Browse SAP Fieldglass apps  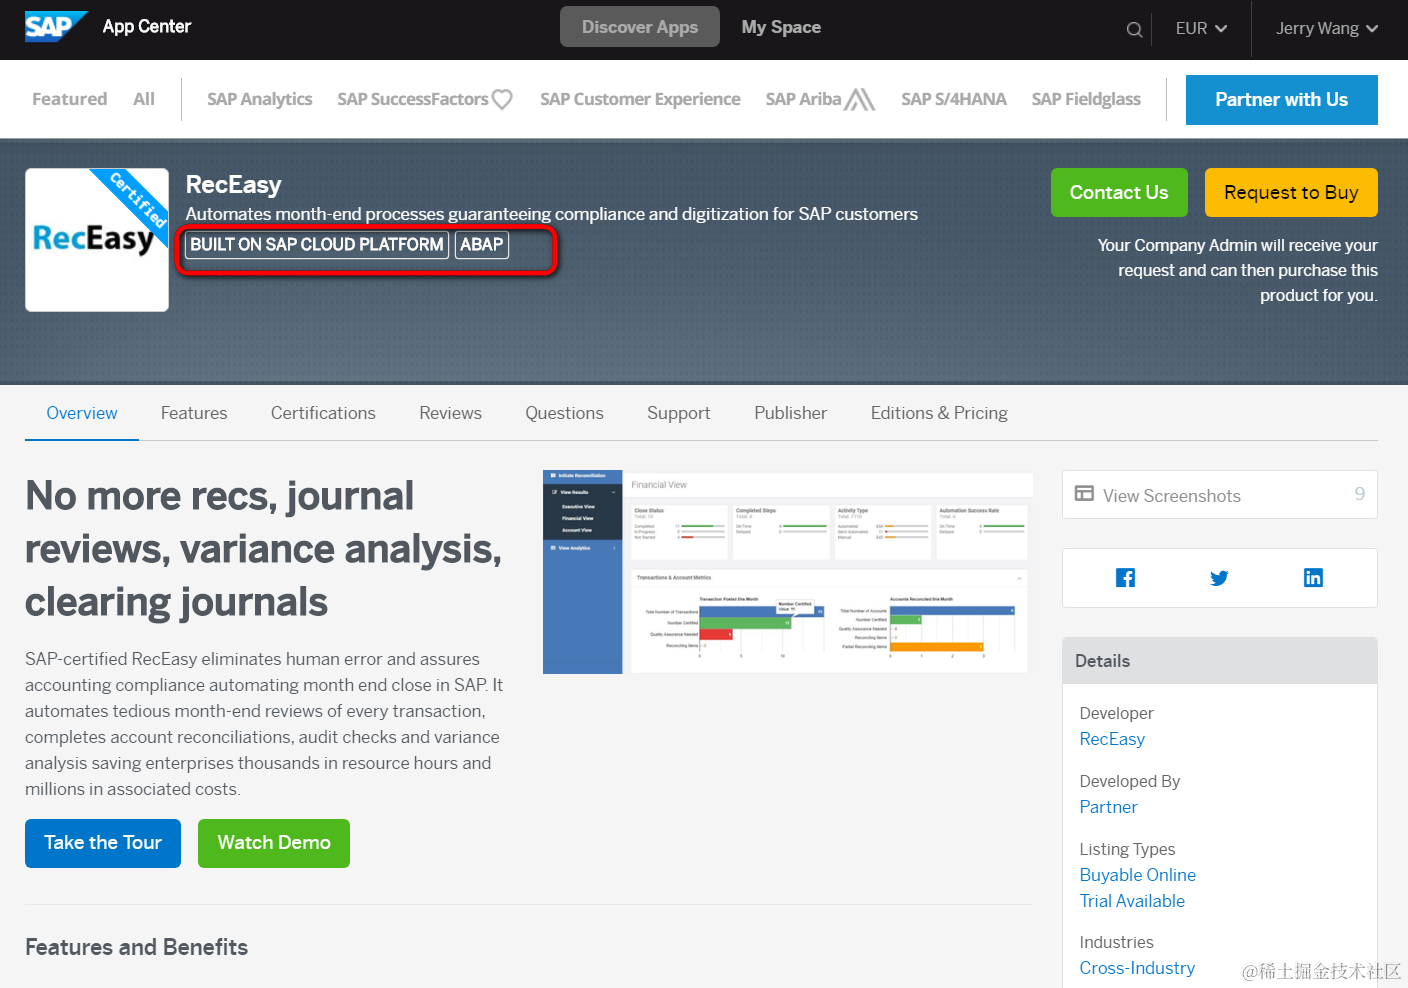click(x=1086, y=99)
